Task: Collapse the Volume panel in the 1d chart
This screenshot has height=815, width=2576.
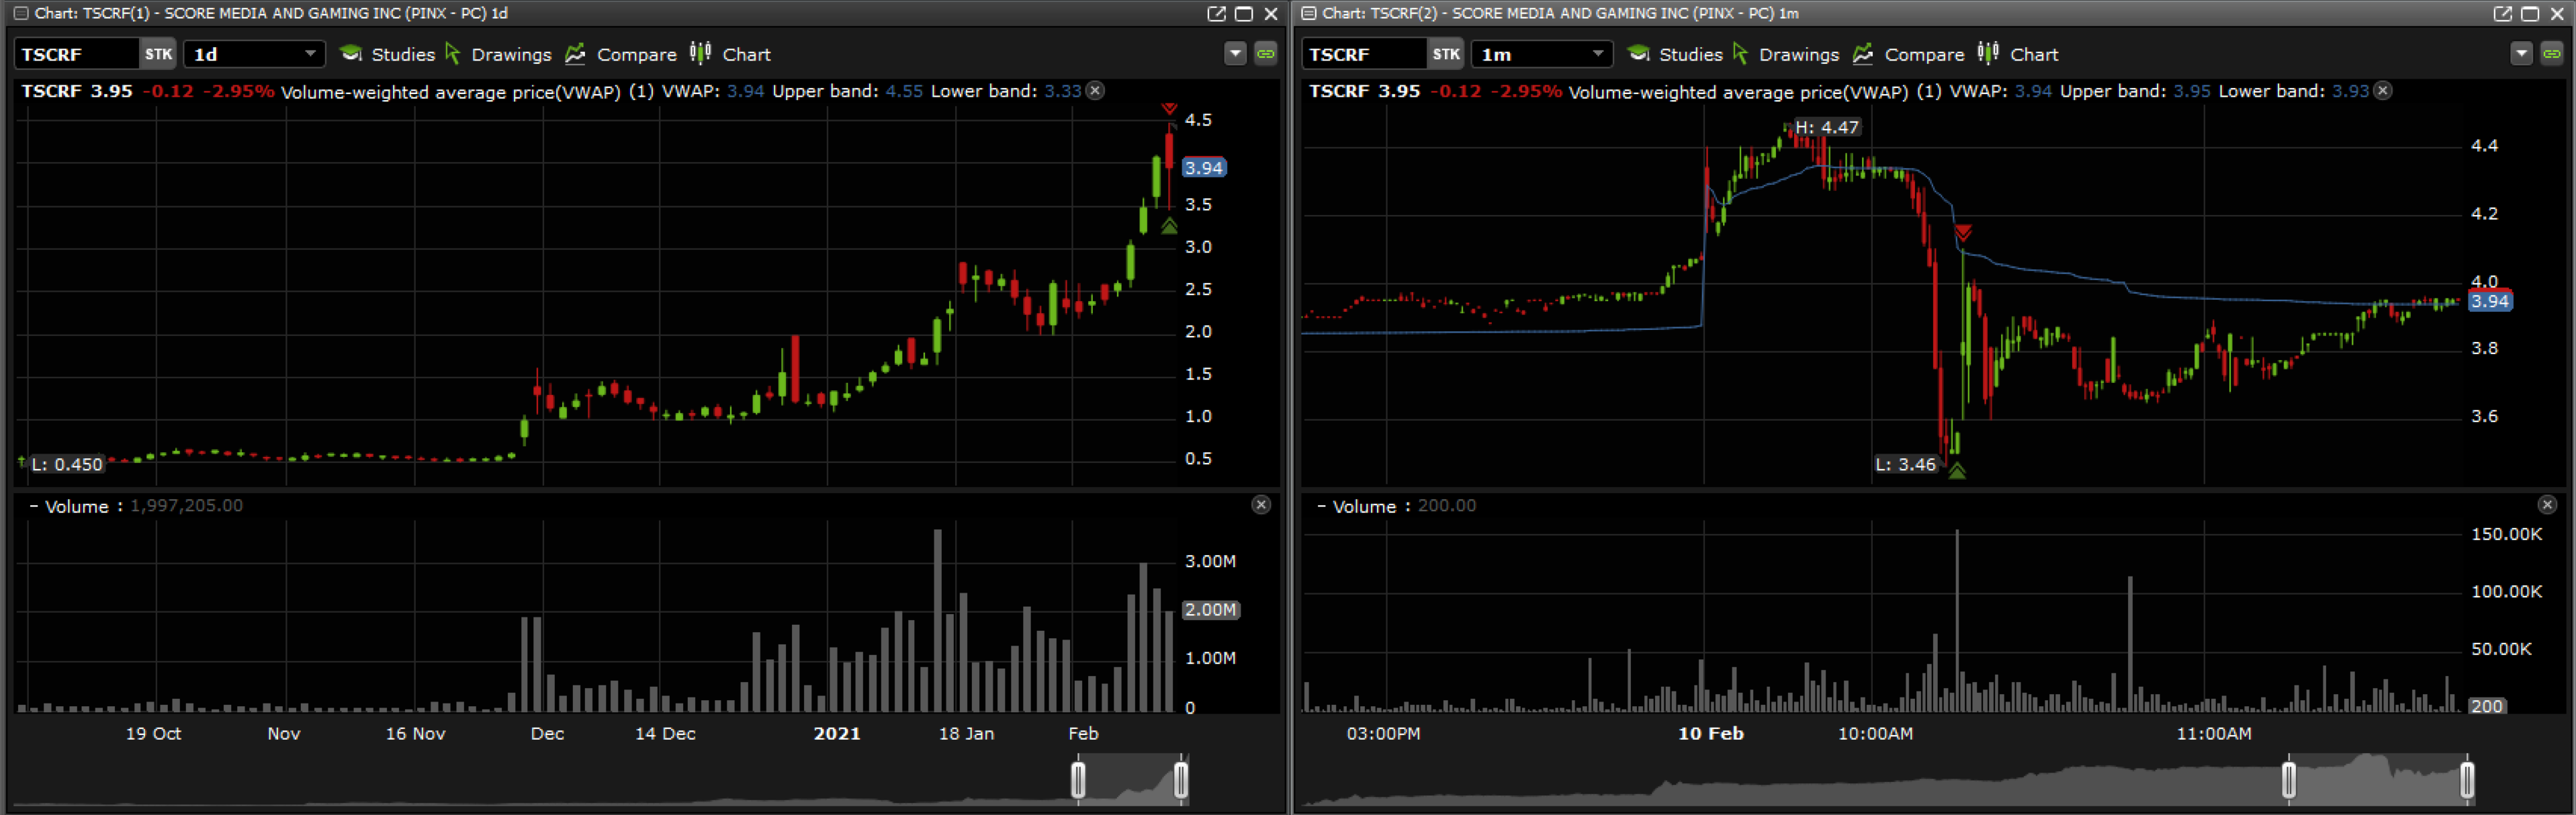Action: coord(33,506)
